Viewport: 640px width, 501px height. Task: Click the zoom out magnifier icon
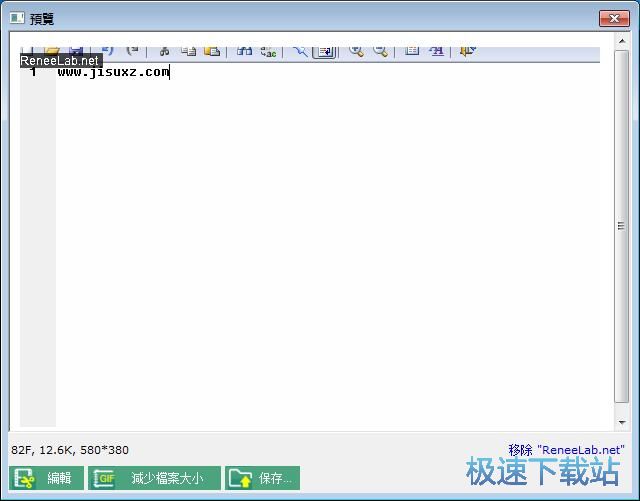pos(380,51)
